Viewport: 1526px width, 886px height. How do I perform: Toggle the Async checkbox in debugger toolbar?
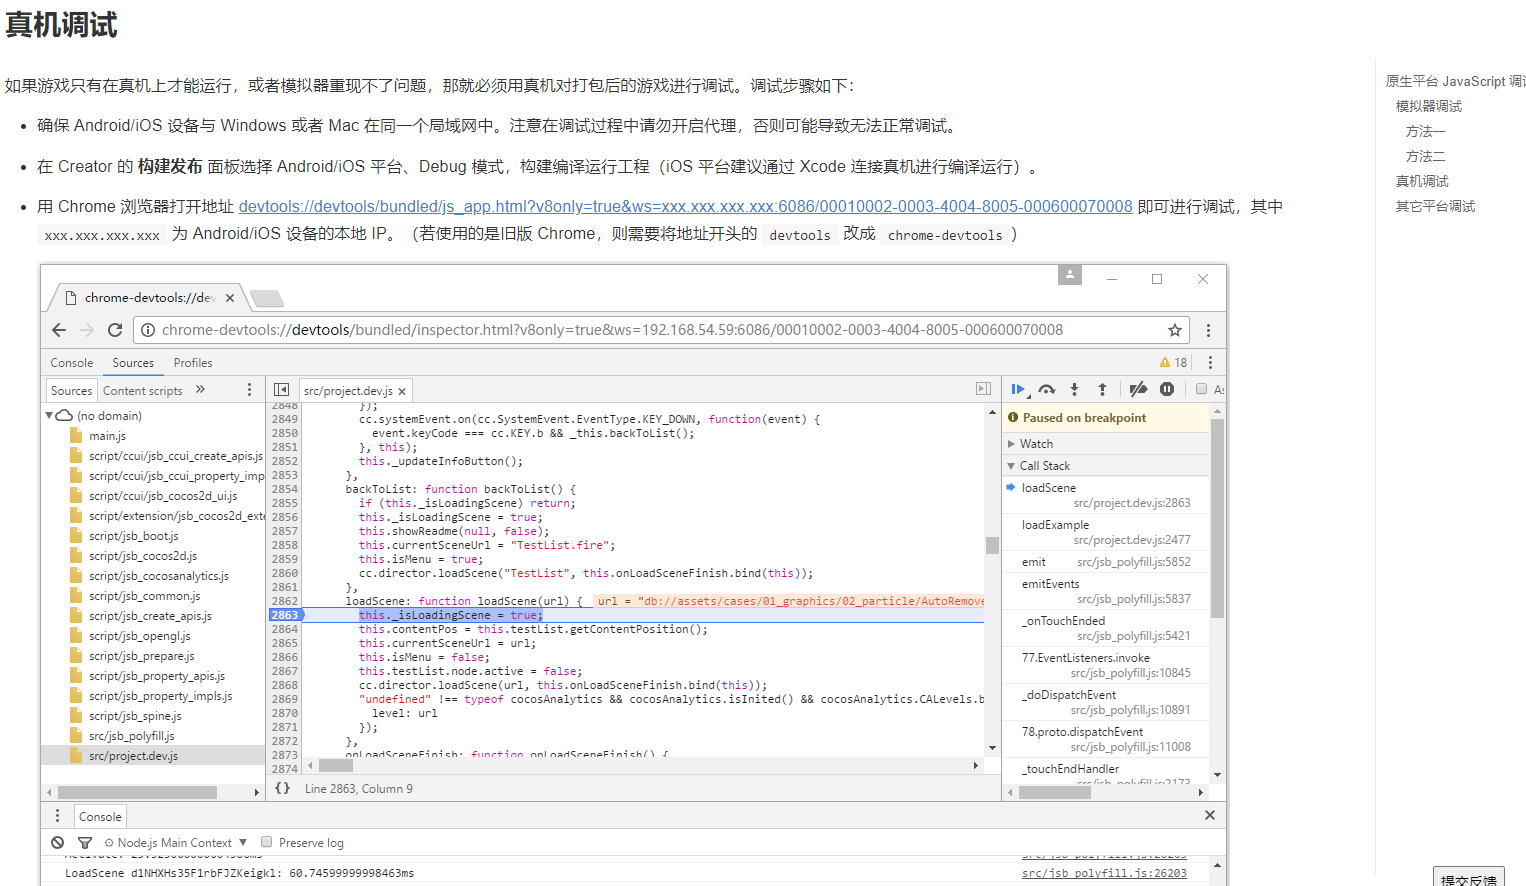[x=1202, y=389]
